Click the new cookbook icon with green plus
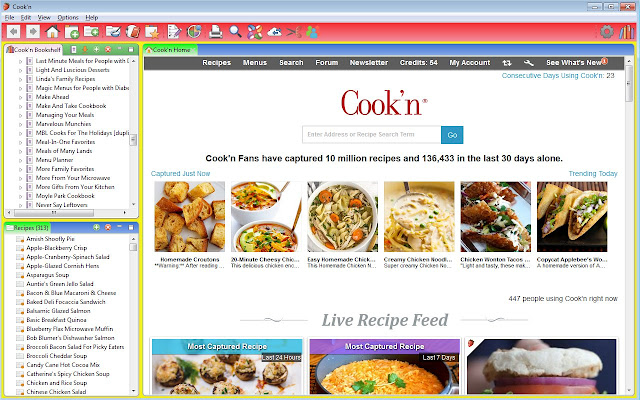This screenshot has height=400, width=640. point(72,32)
